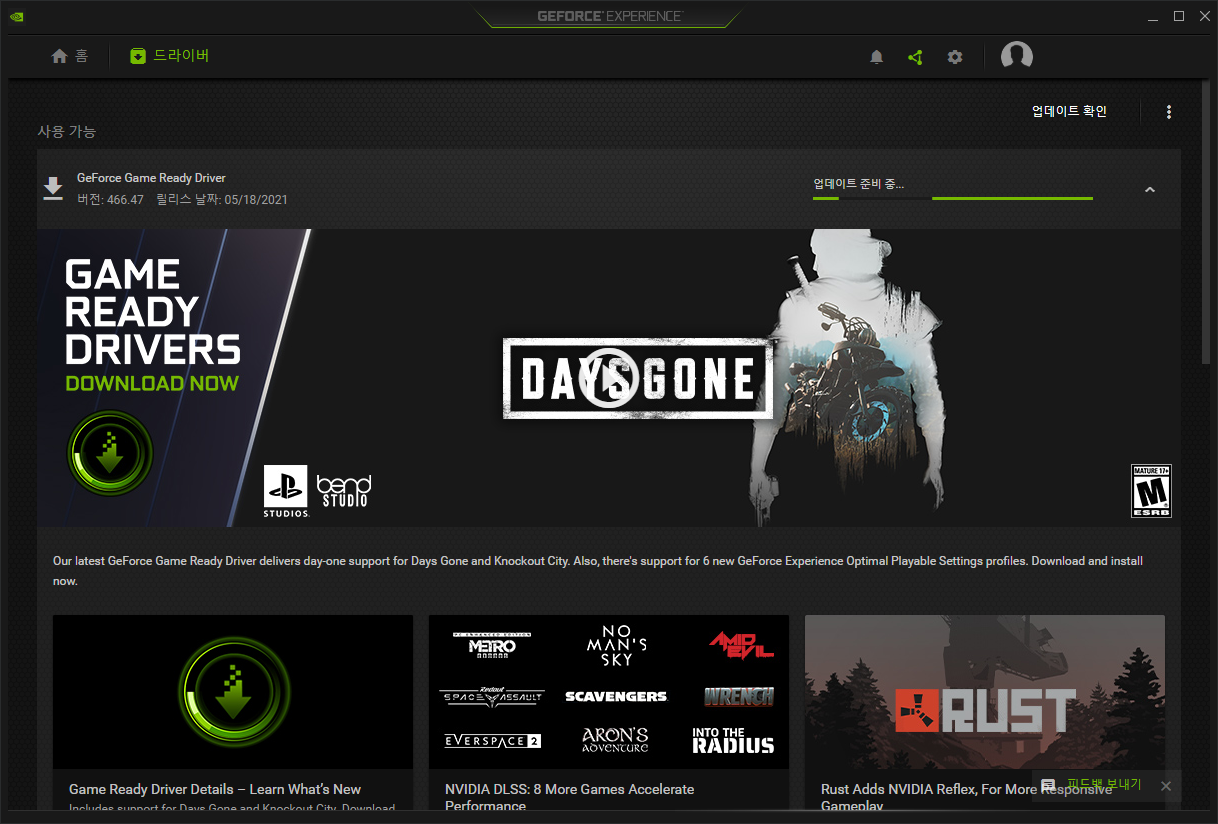This screenshot has height=824, width=1218.
Task: Open the NVIDIA DLSS games thumbnail
Action: coord(609,692)
